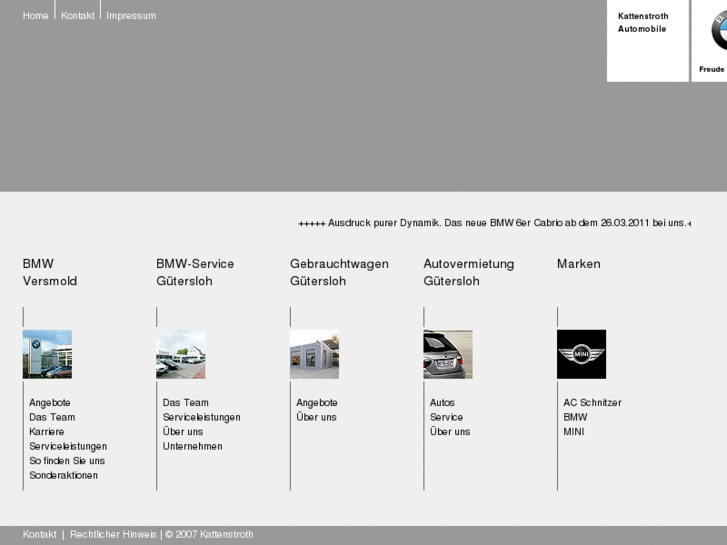Click the news ticker about BMW 6er Cabrio

pos(494,223)
